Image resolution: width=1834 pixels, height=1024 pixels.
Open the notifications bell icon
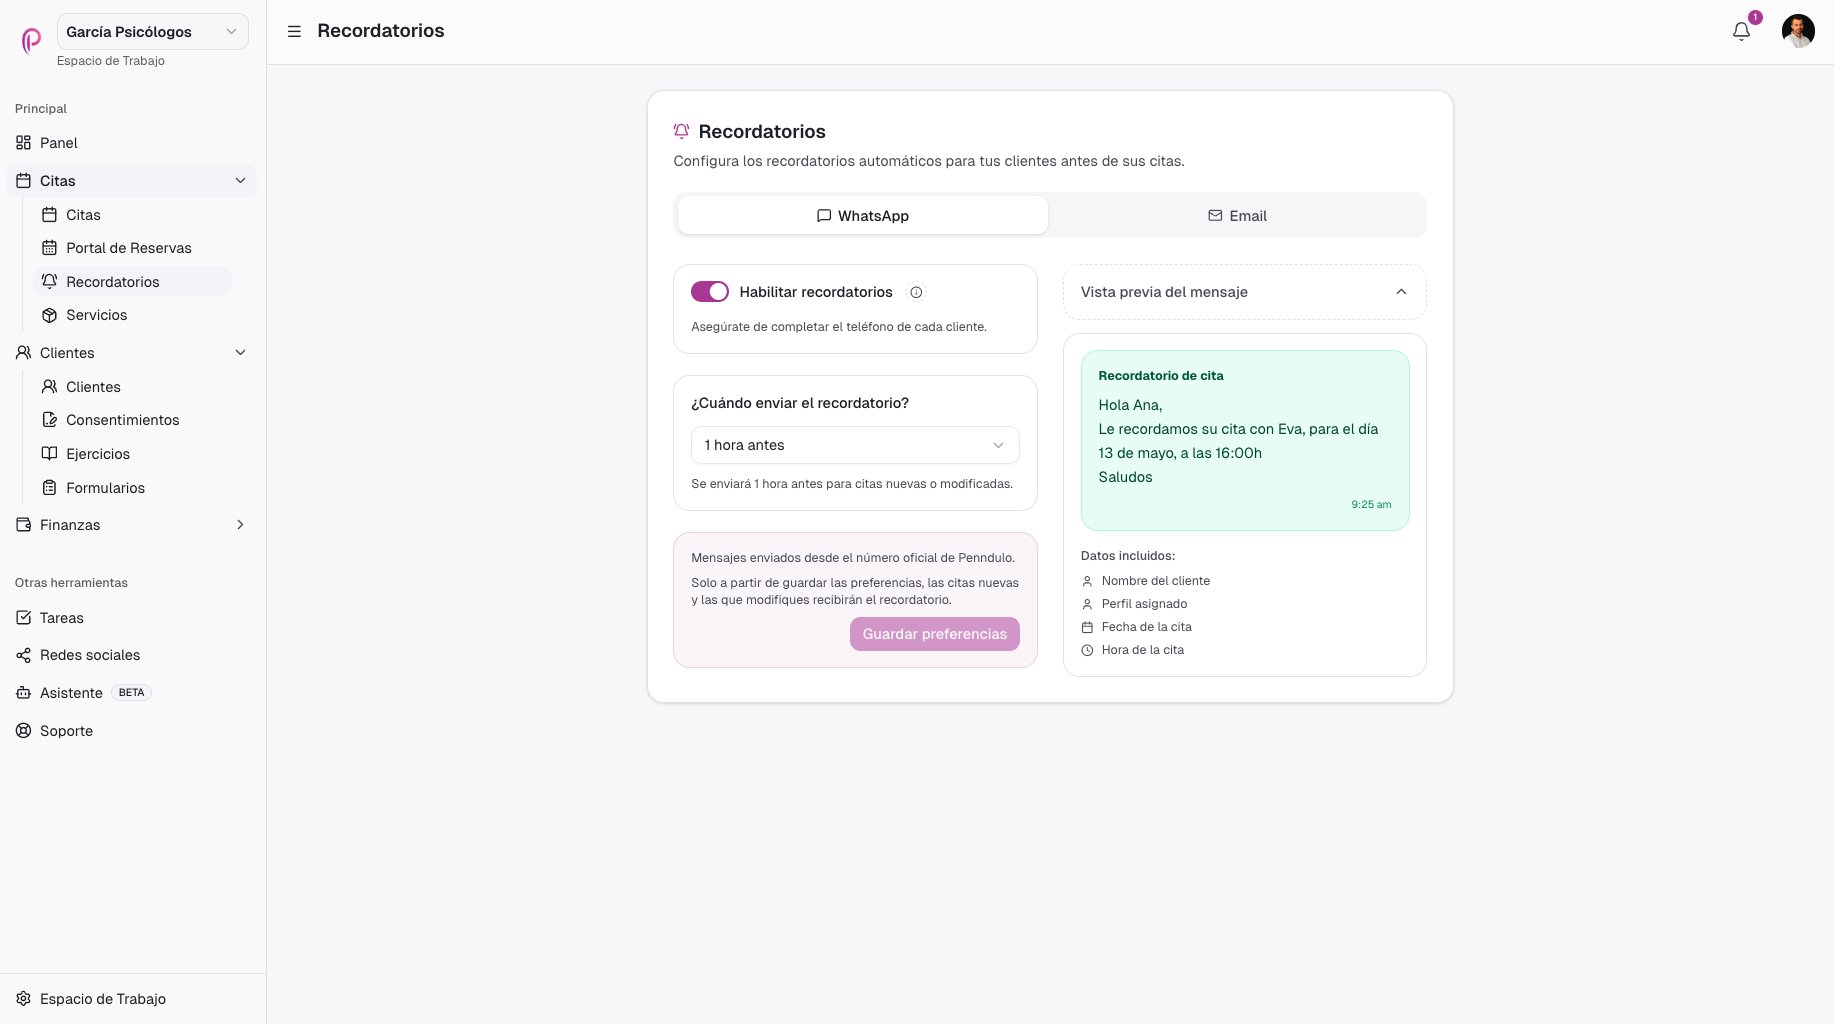(1741, 31)
